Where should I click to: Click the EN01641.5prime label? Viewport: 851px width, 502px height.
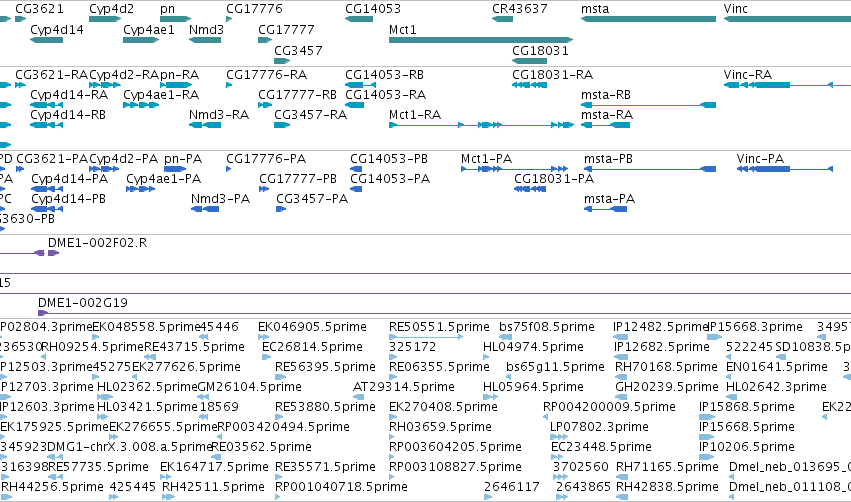[x=777, y=366]
